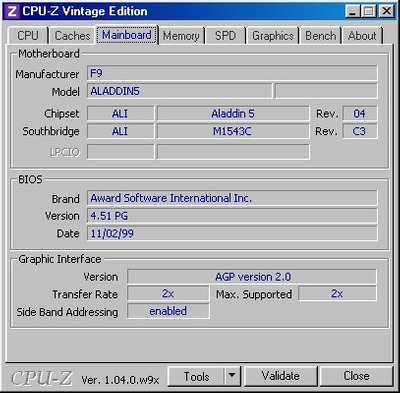This screenshot has height=393, width=400.
Task: Click the Side Band Addressing label
Action: coord(67,312)
